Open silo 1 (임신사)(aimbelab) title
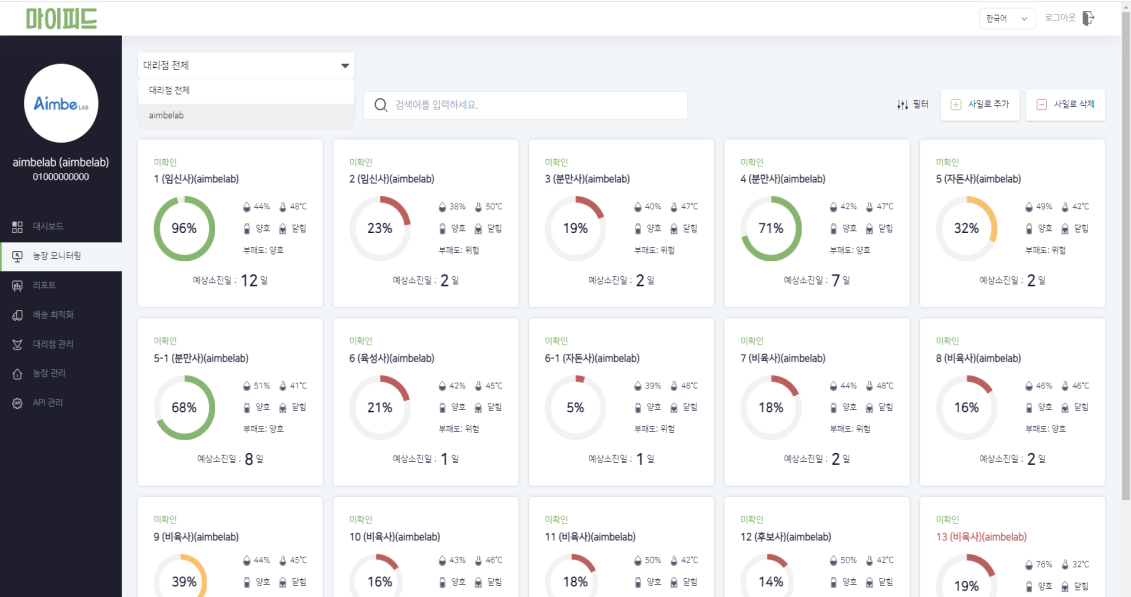 point(196,179)
